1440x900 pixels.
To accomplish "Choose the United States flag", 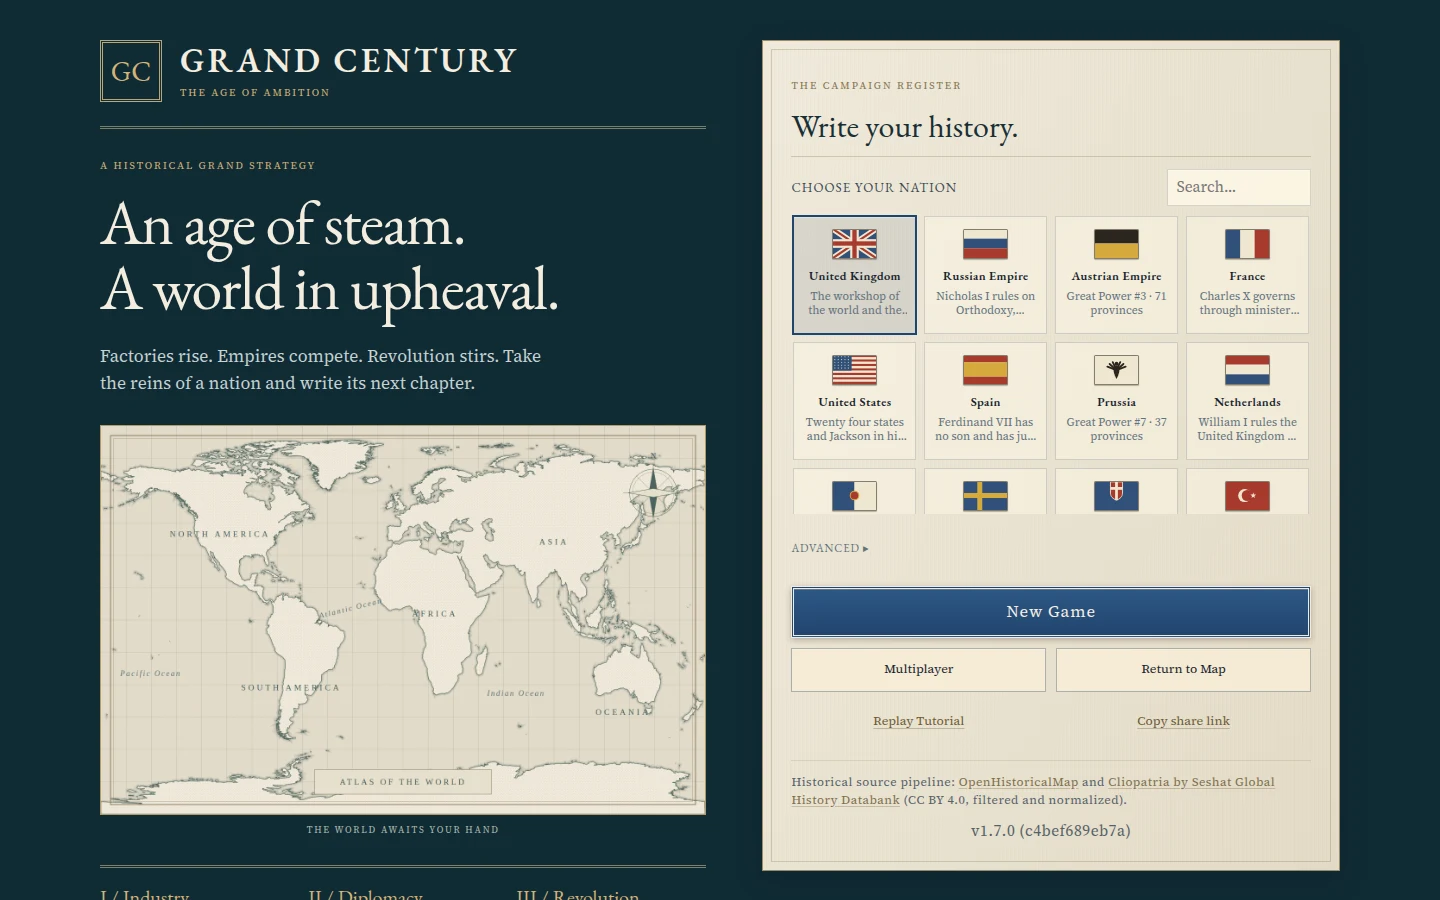I will tap(854, 370).
